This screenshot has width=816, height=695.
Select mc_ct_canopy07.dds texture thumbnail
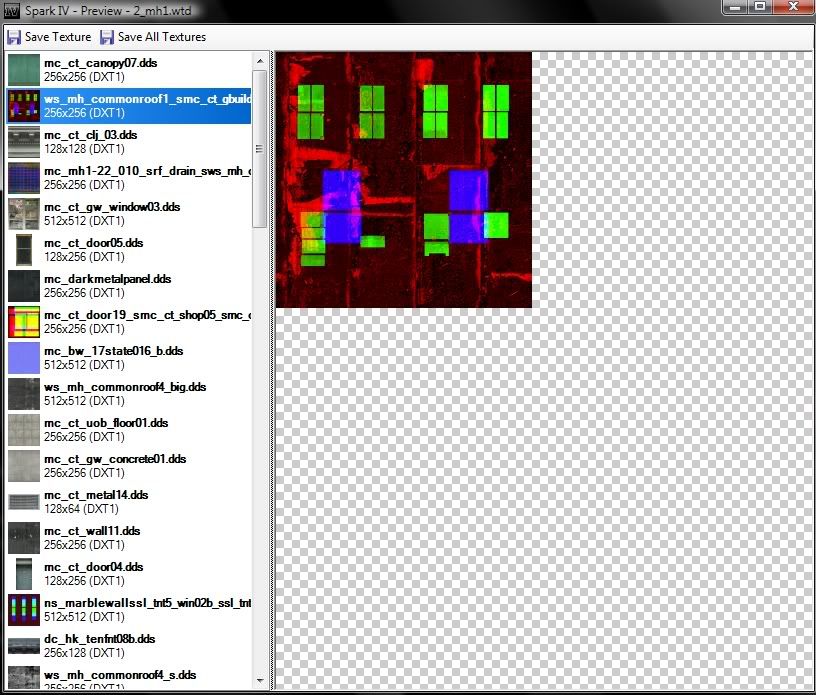pos(24,70)
